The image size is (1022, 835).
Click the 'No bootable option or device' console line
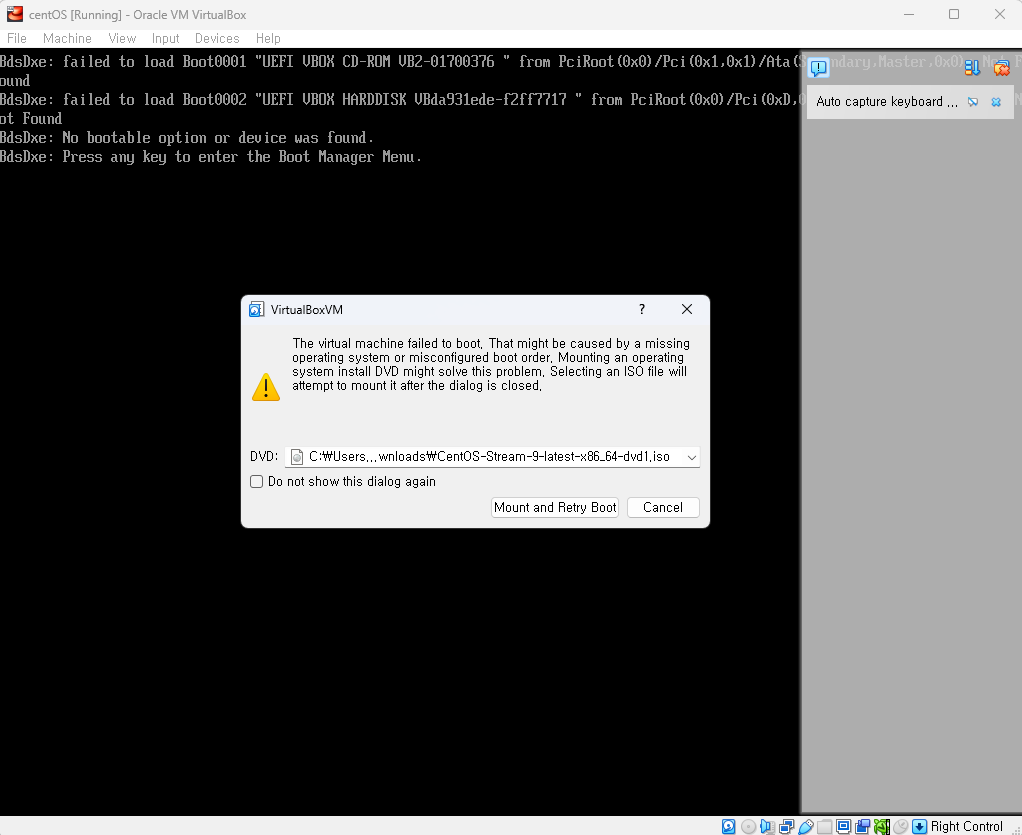click(187, 138)
